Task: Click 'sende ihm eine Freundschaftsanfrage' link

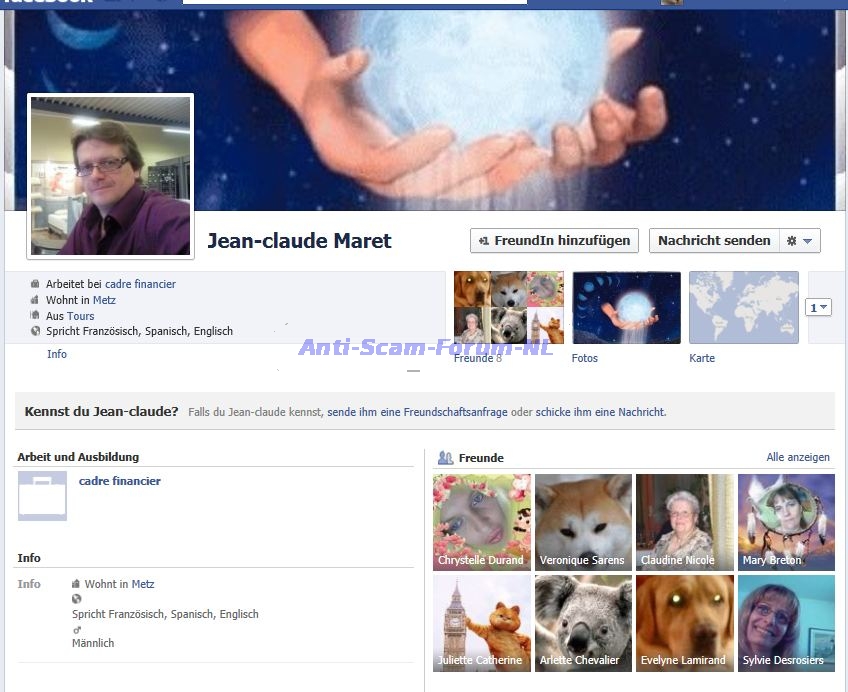Action: point(417,412)
